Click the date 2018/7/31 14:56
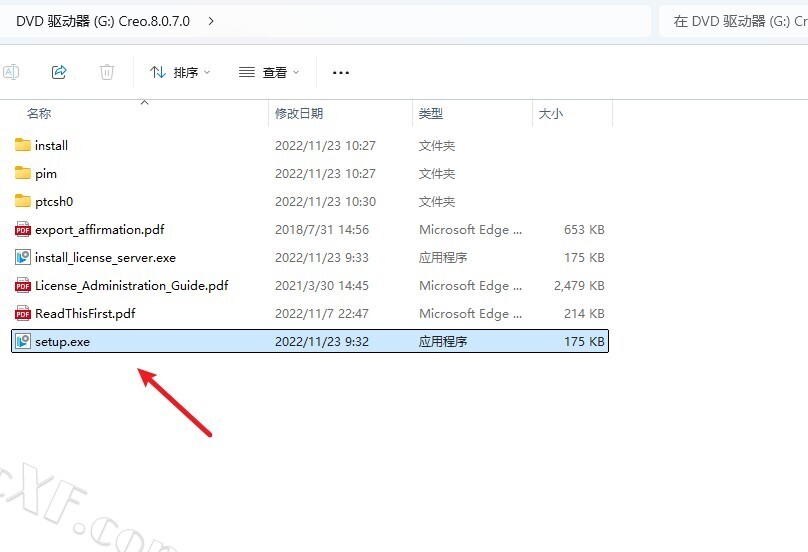808x552 pixels. click(322, 229)
